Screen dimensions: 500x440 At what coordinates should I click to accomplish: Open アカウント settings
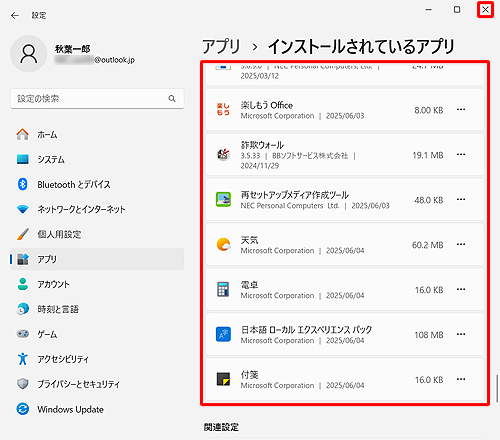click(97, 284)
